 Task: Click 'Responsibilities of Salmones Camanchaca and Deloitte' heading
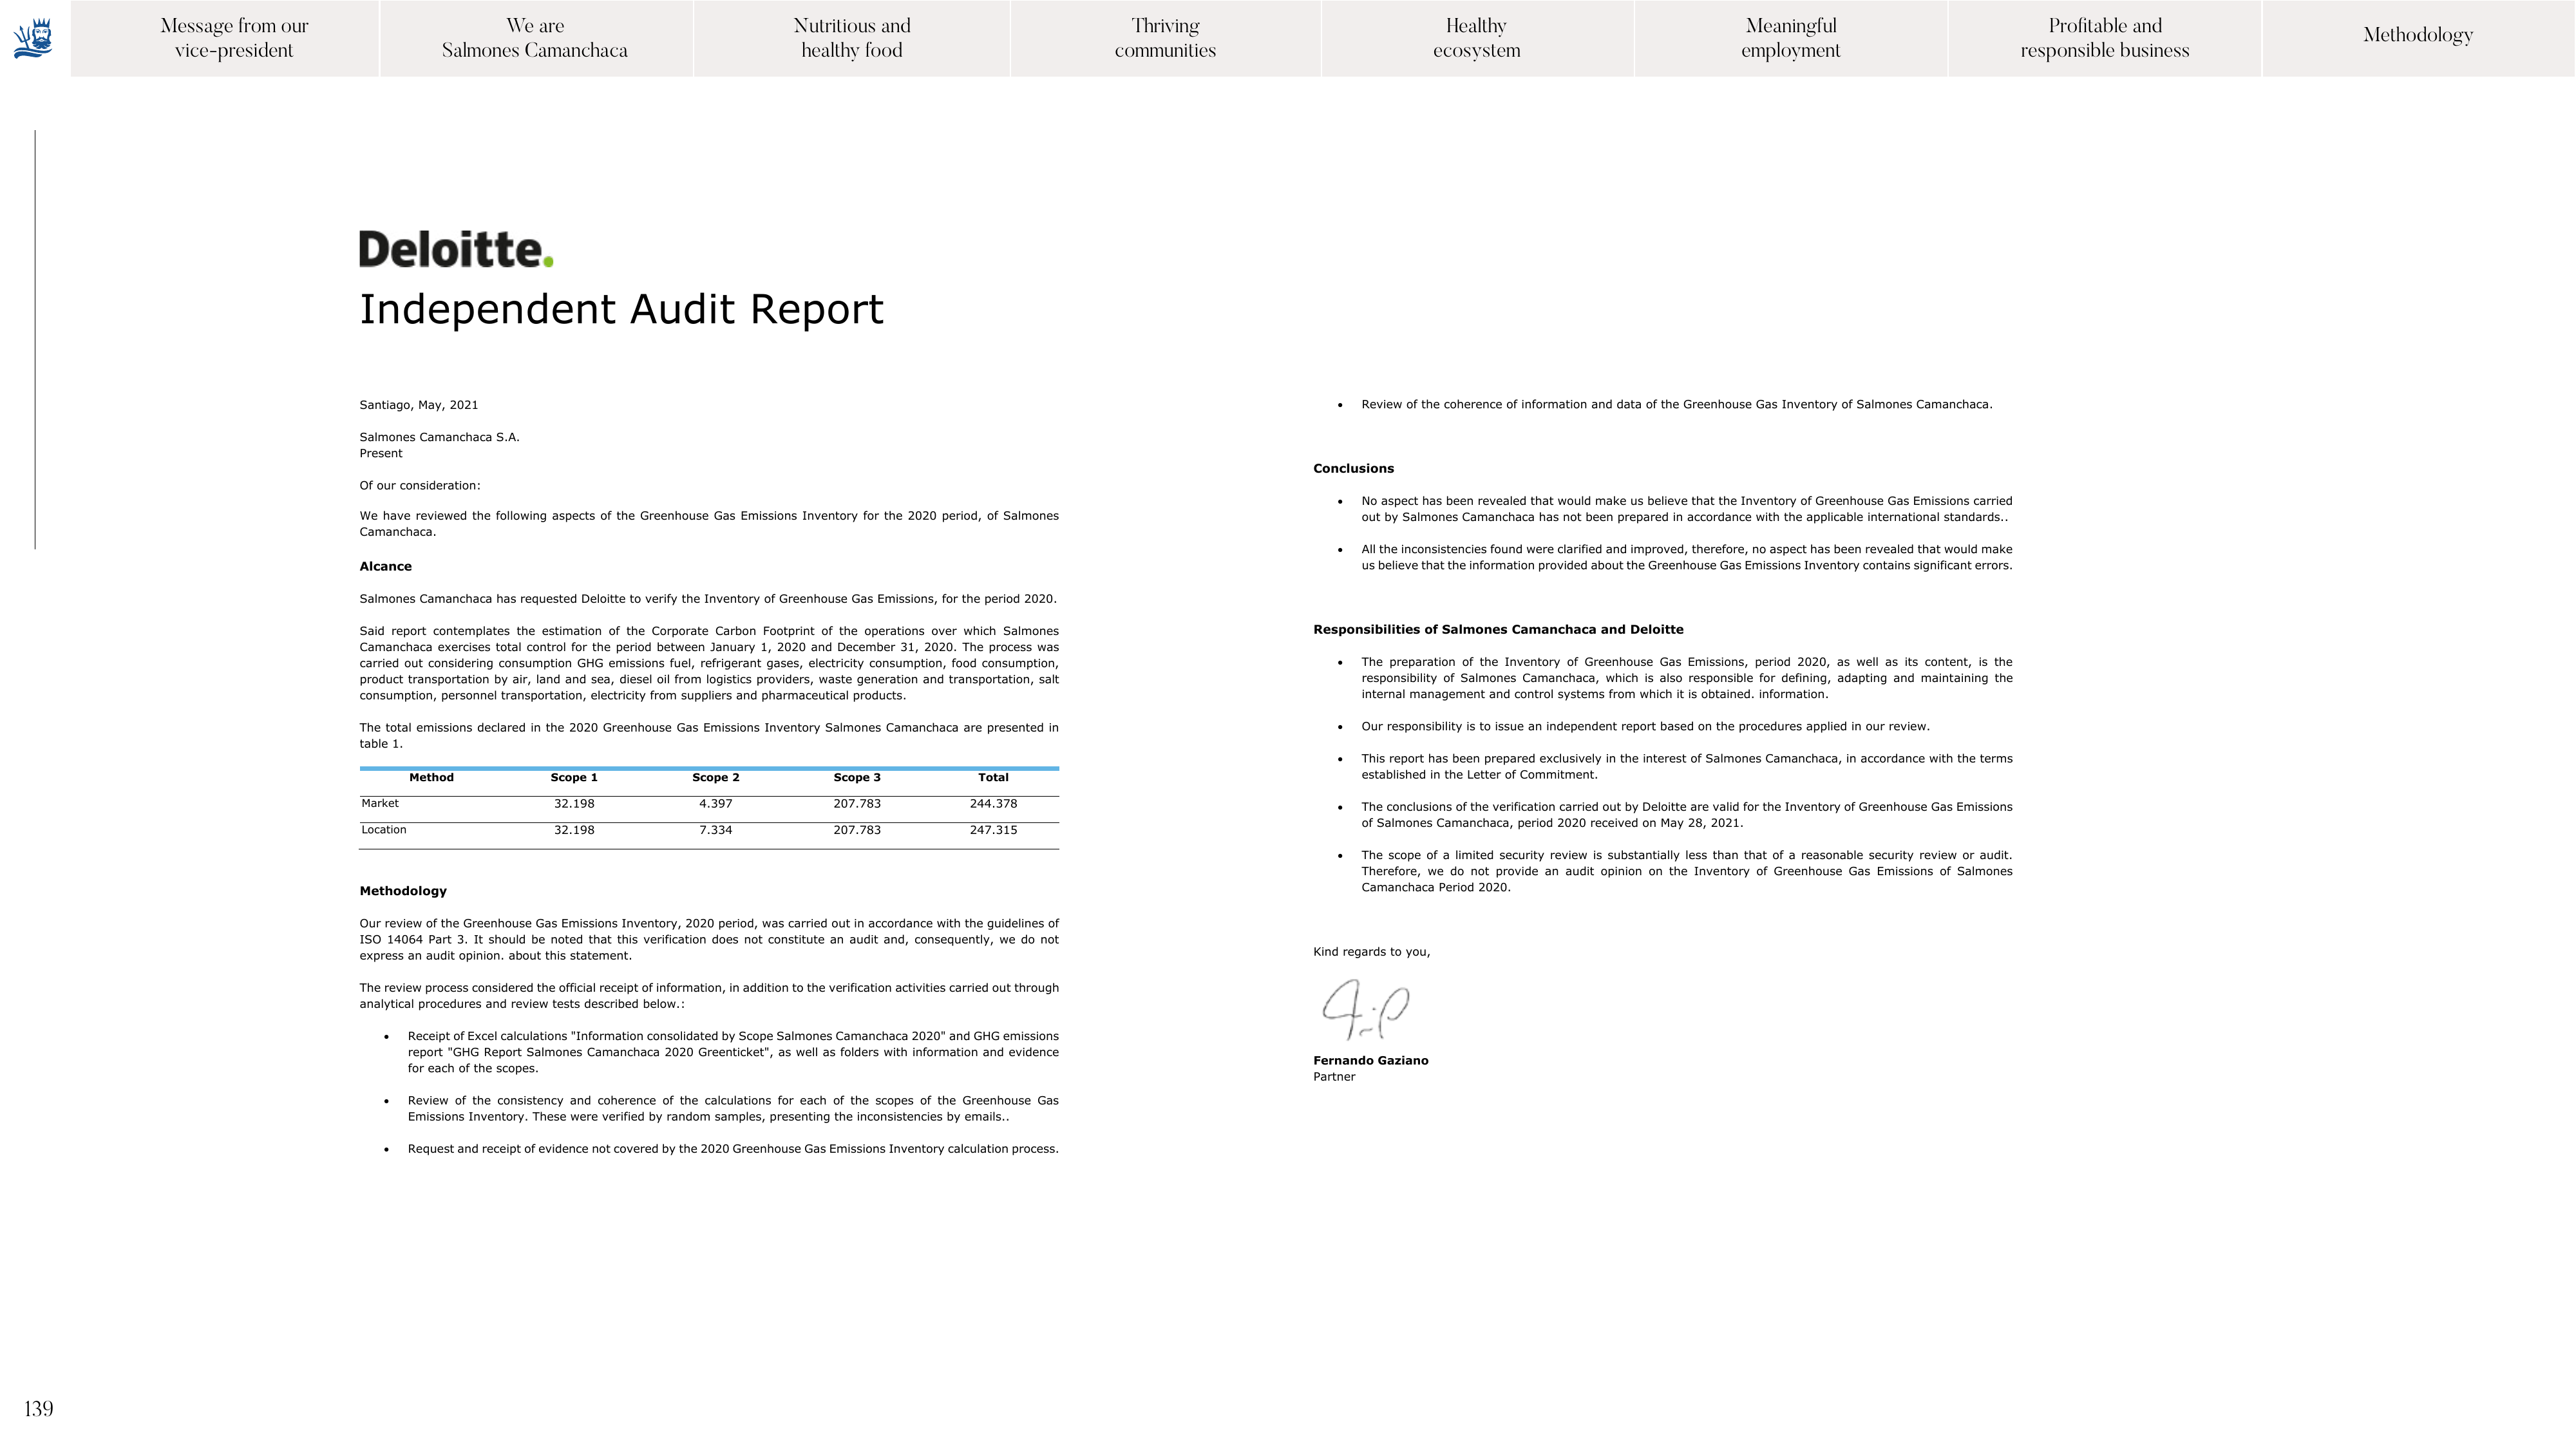tap(1498, 629)
